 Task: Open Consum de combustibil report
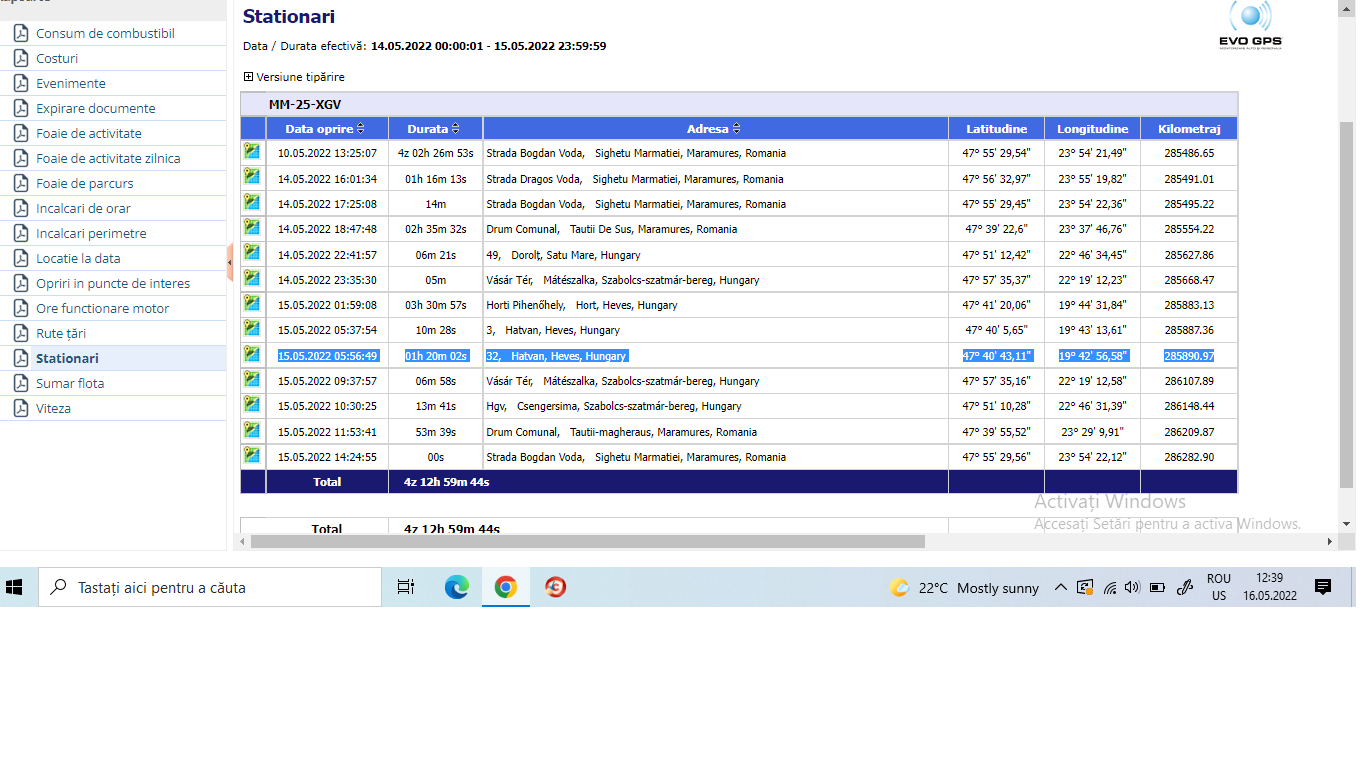105,33
